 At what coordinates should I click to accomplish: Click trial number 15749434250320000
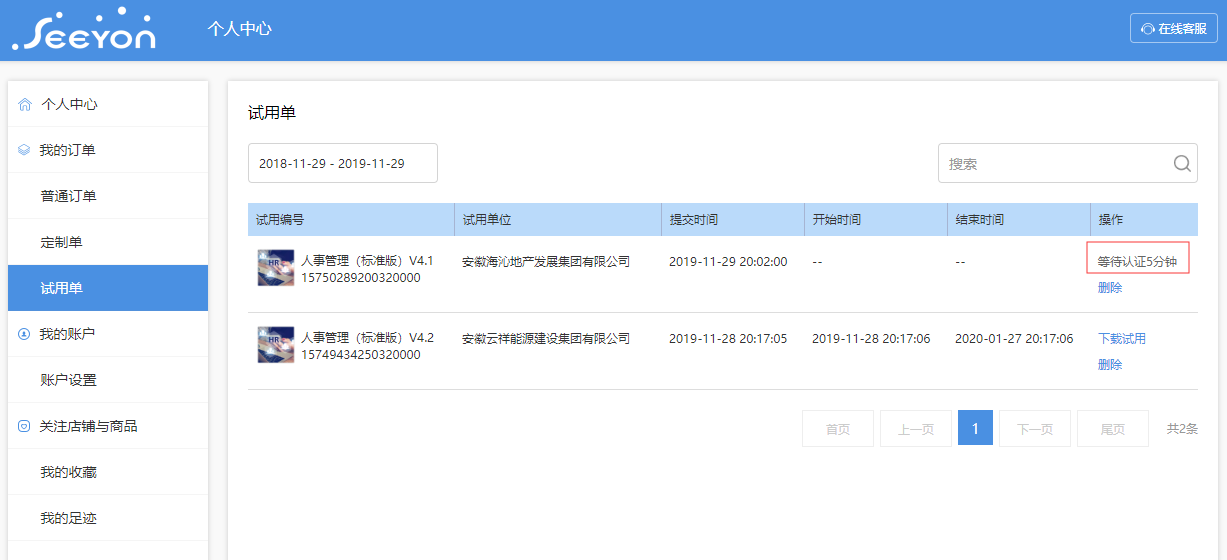(x=361, y=355)
